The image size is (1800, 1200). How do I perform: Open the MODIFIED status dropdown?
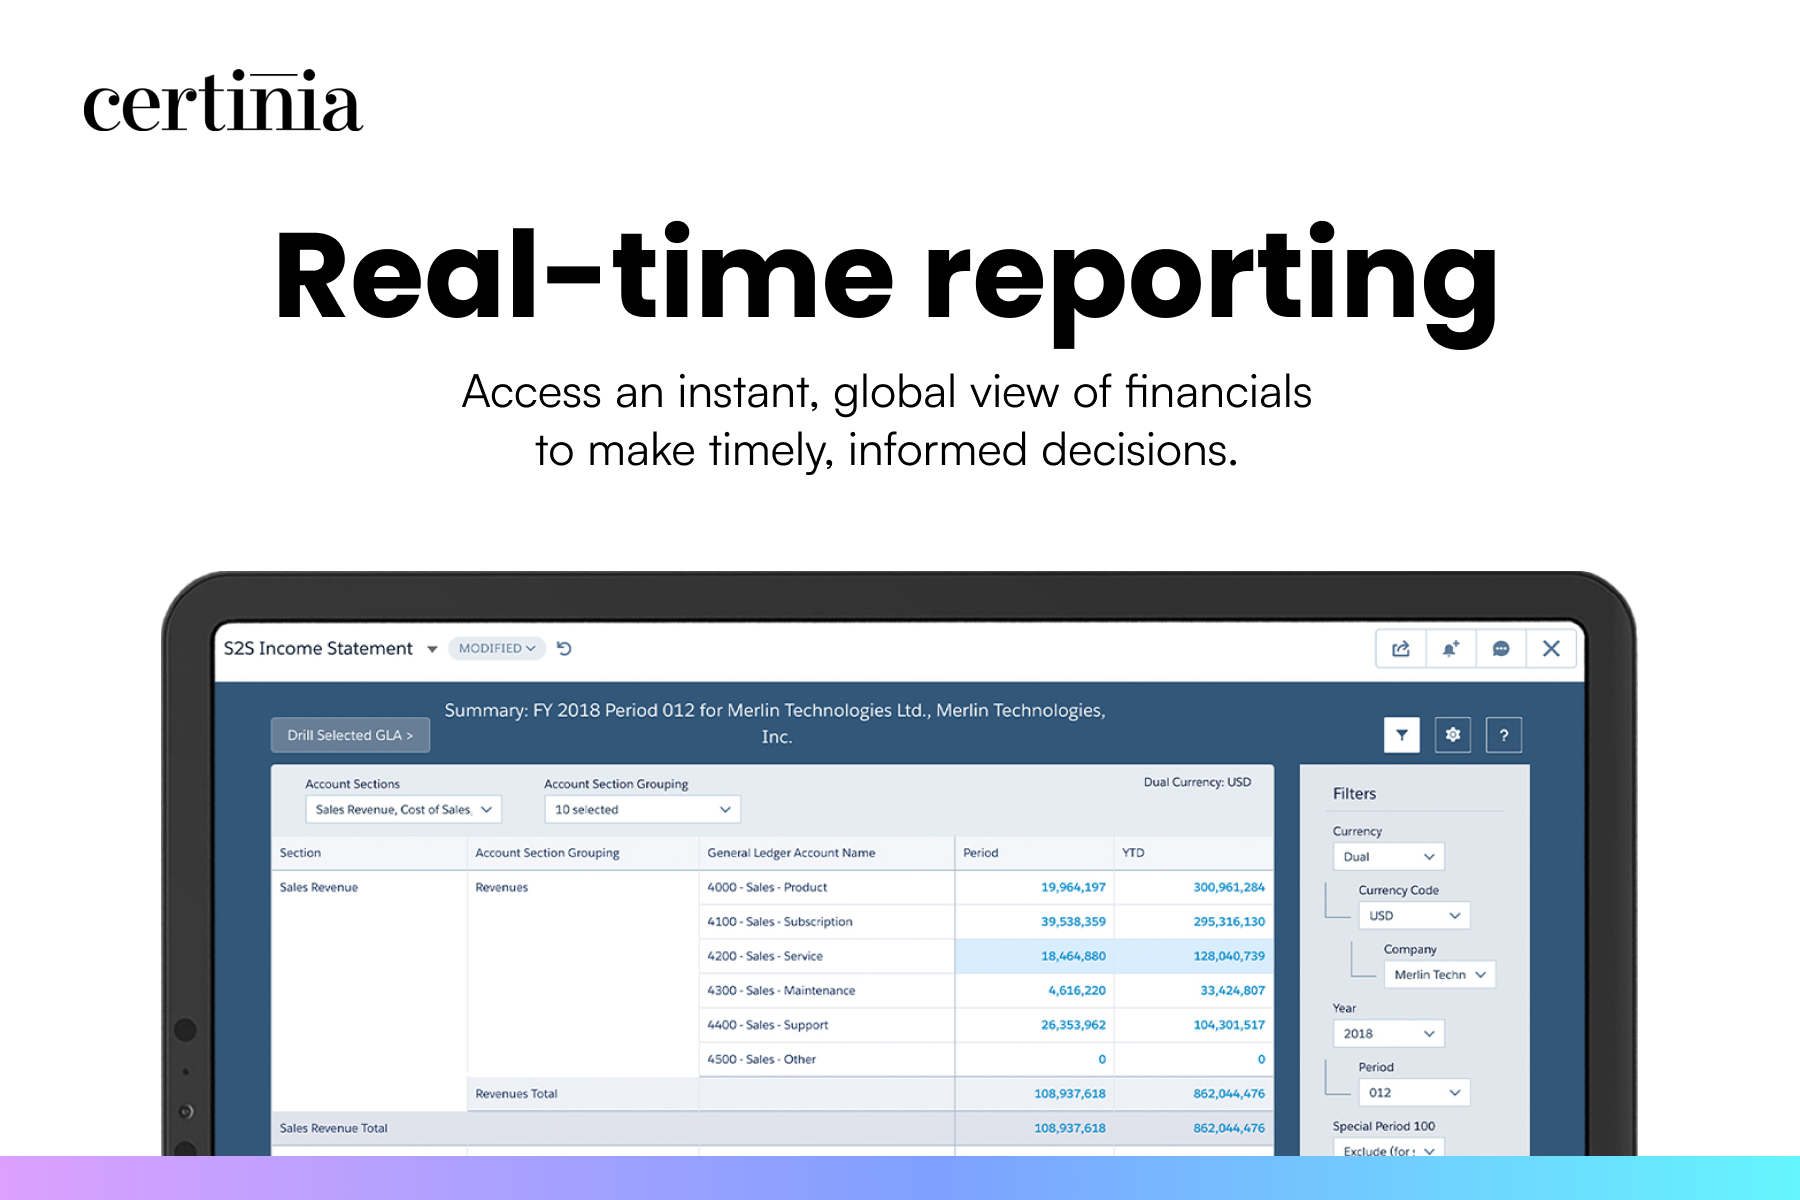[x=497, y=648]
